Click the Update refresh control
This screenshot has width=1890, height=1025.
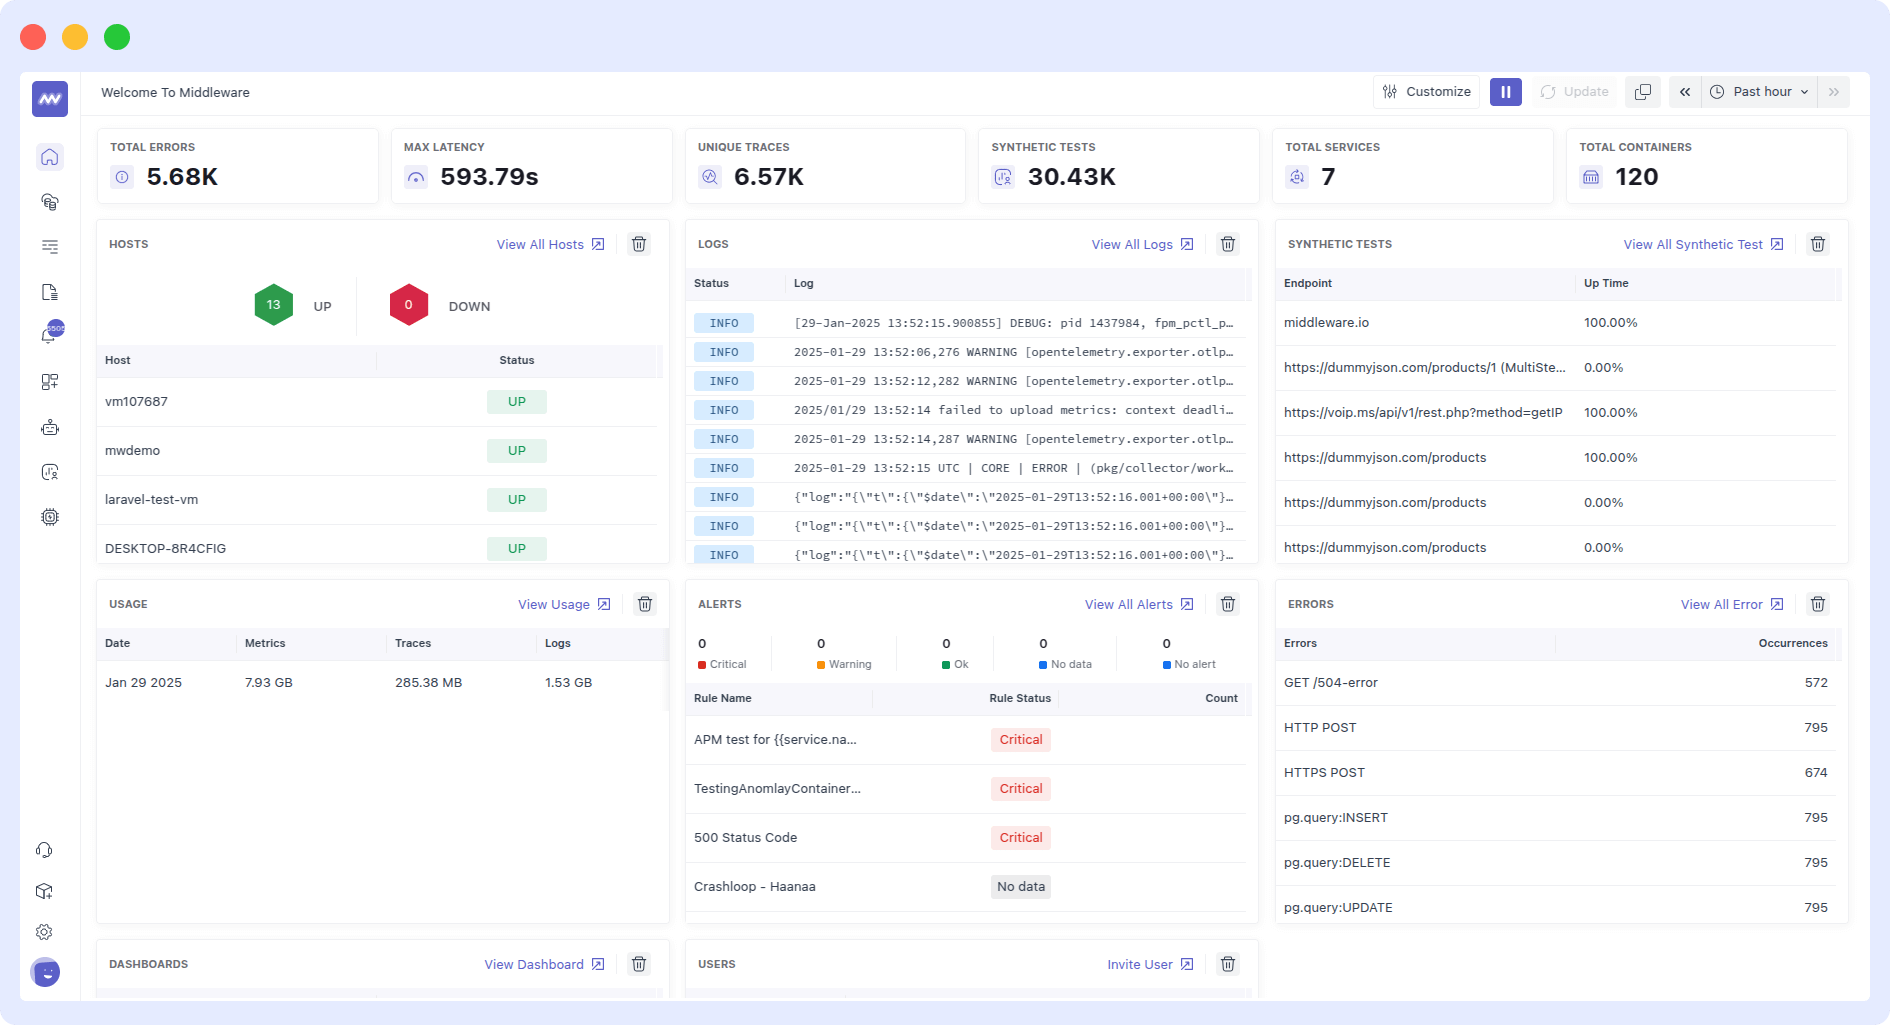click(1574, 91)
